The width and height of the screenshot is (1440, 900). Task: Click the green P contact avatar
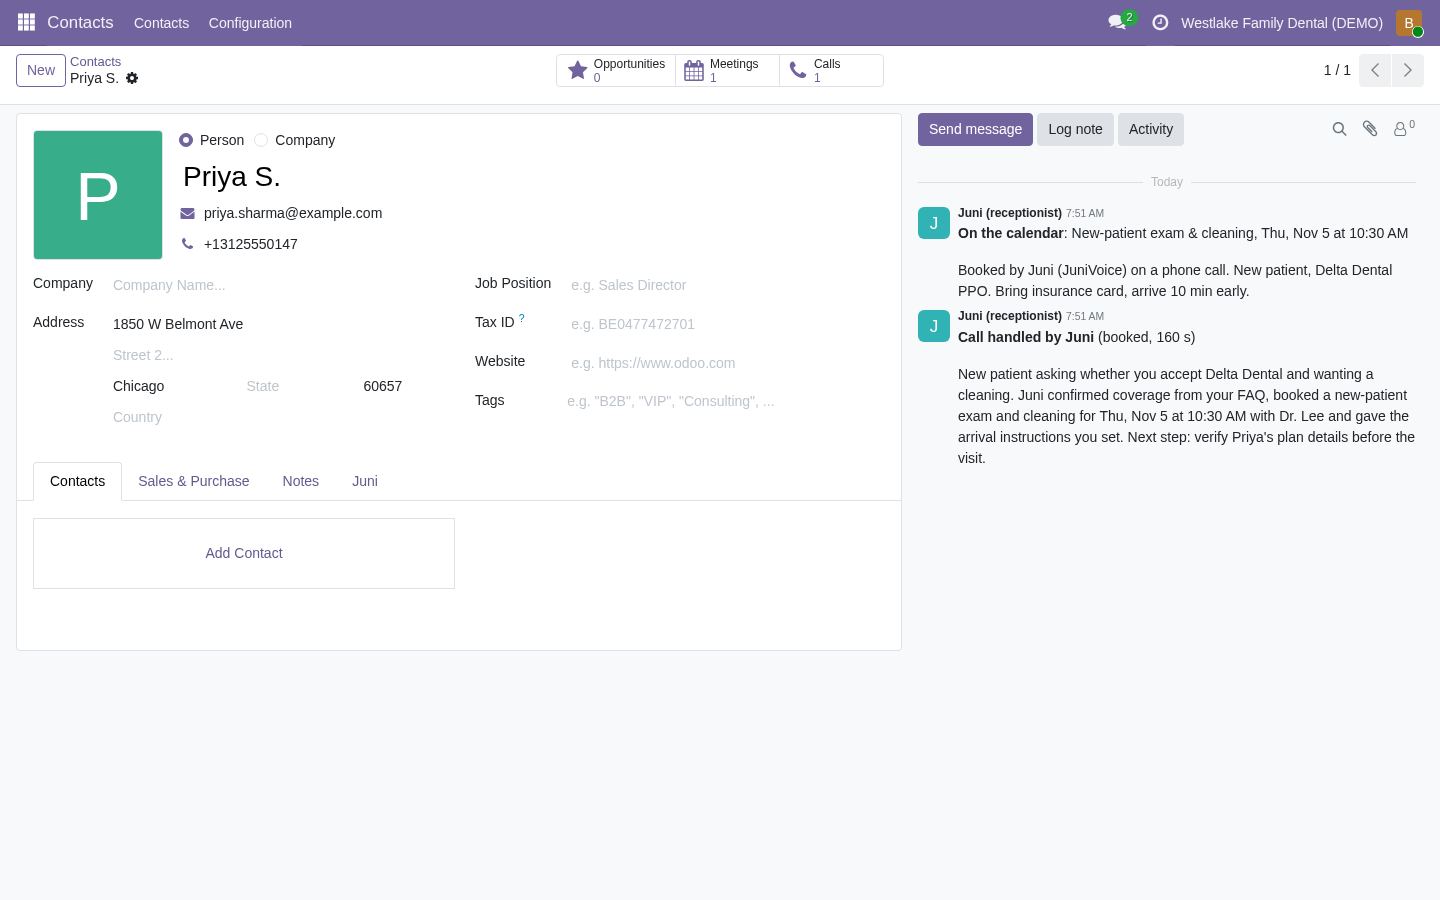[x=98, y=195]
